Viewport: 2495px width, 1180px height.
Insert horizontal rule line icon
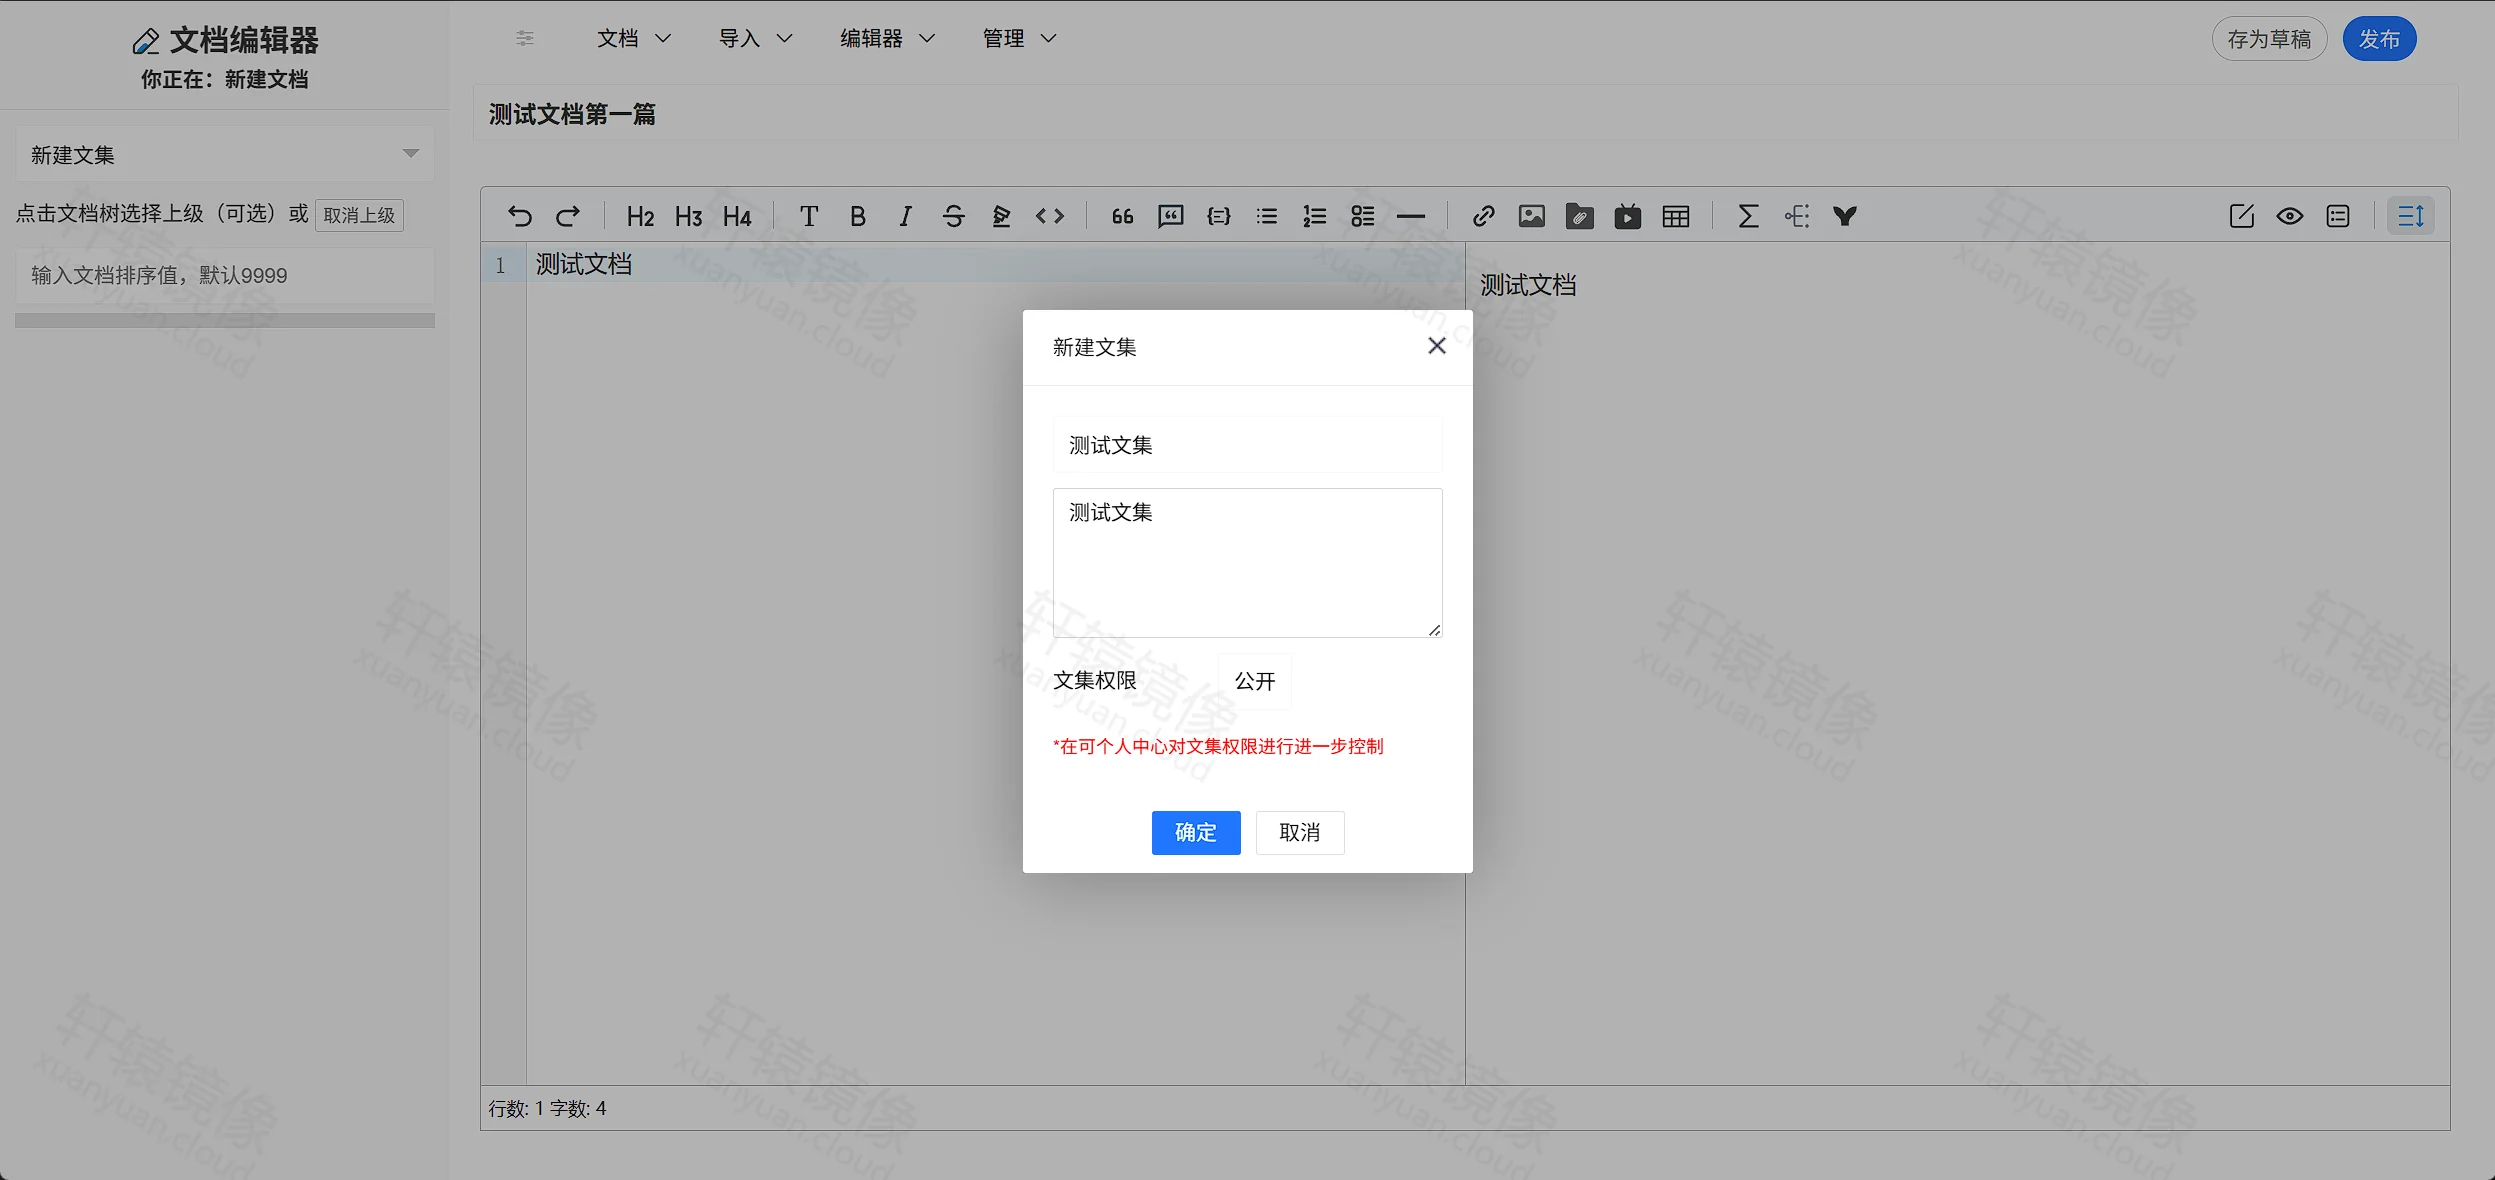pyautogui.click(x=1411, y=216)
